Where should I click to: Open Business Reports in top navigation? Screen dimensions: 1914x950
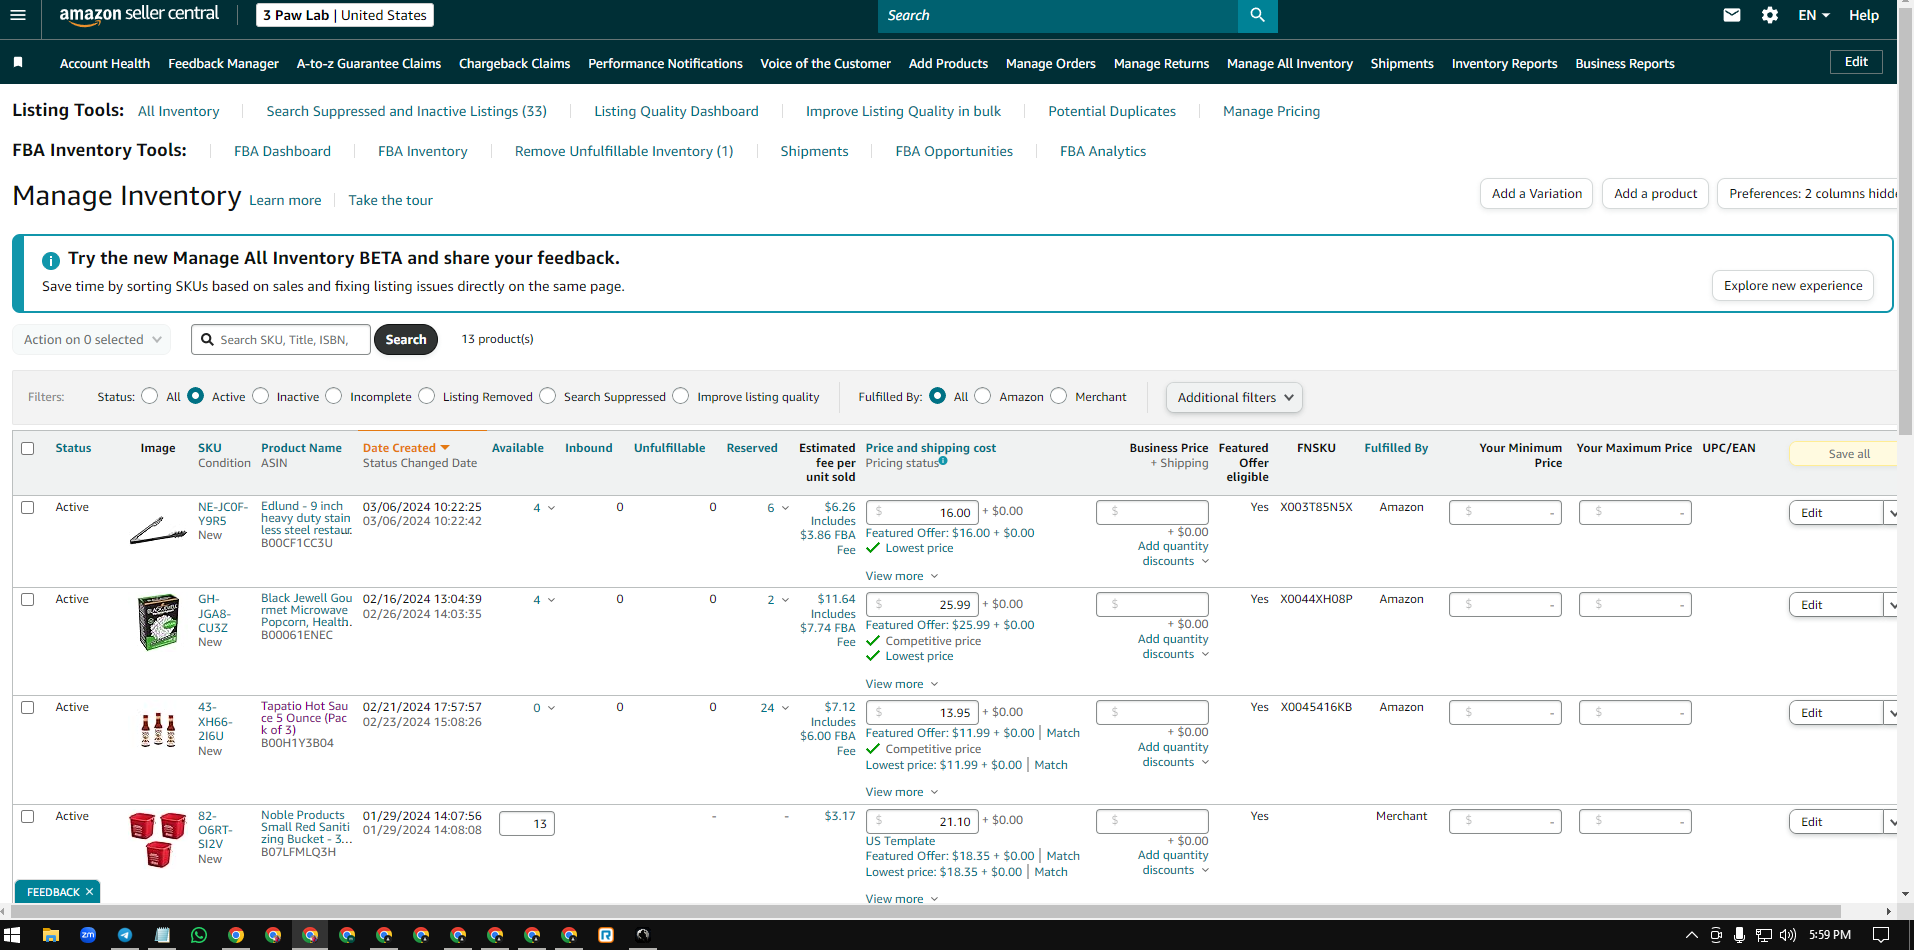pyautogui.click(x=1625, y=63)
